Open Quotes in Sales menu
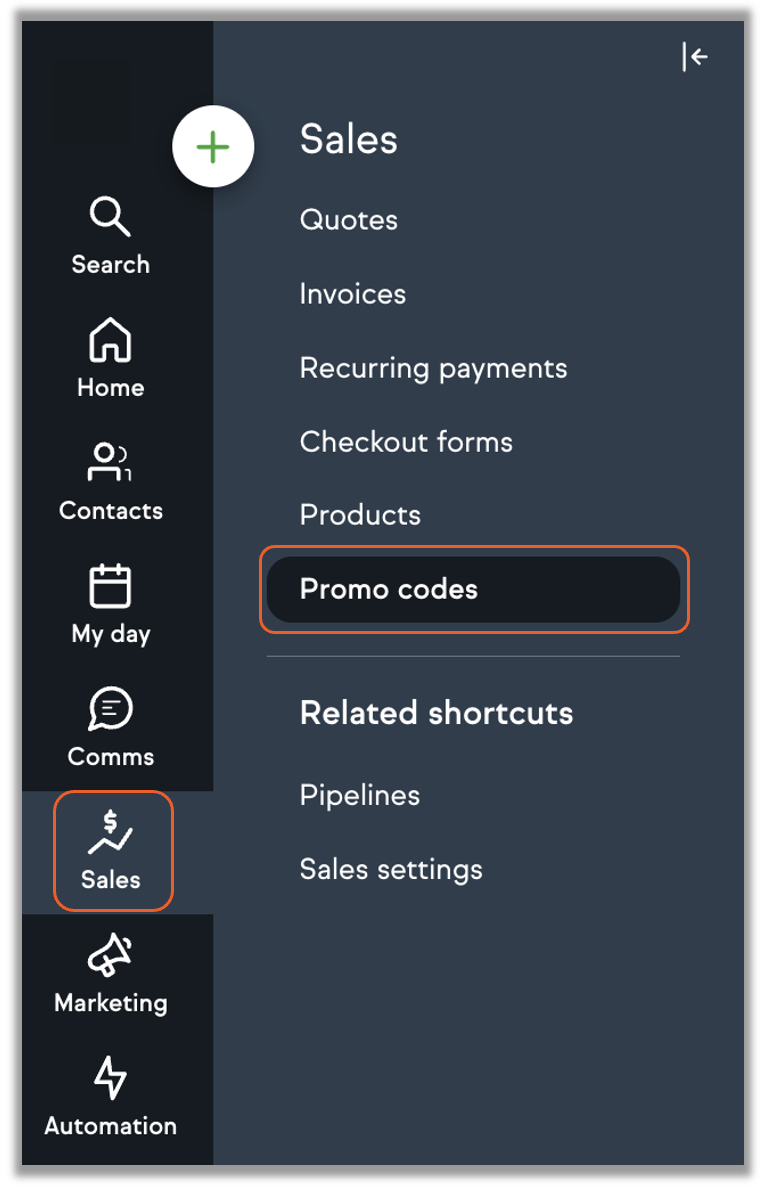Viewport: 762px width, 1192px height. (x=349, y=220)
